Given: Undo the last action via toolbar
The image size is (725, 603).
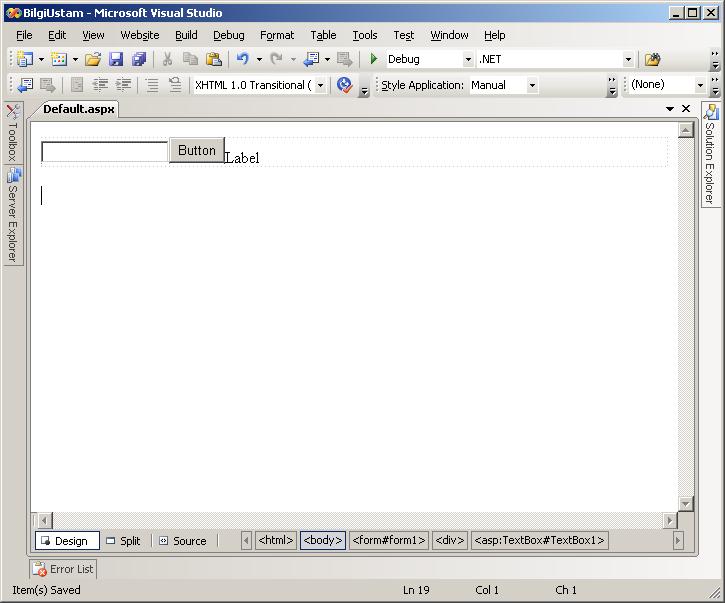Looking at the screenshot, I should click(242, 60).
